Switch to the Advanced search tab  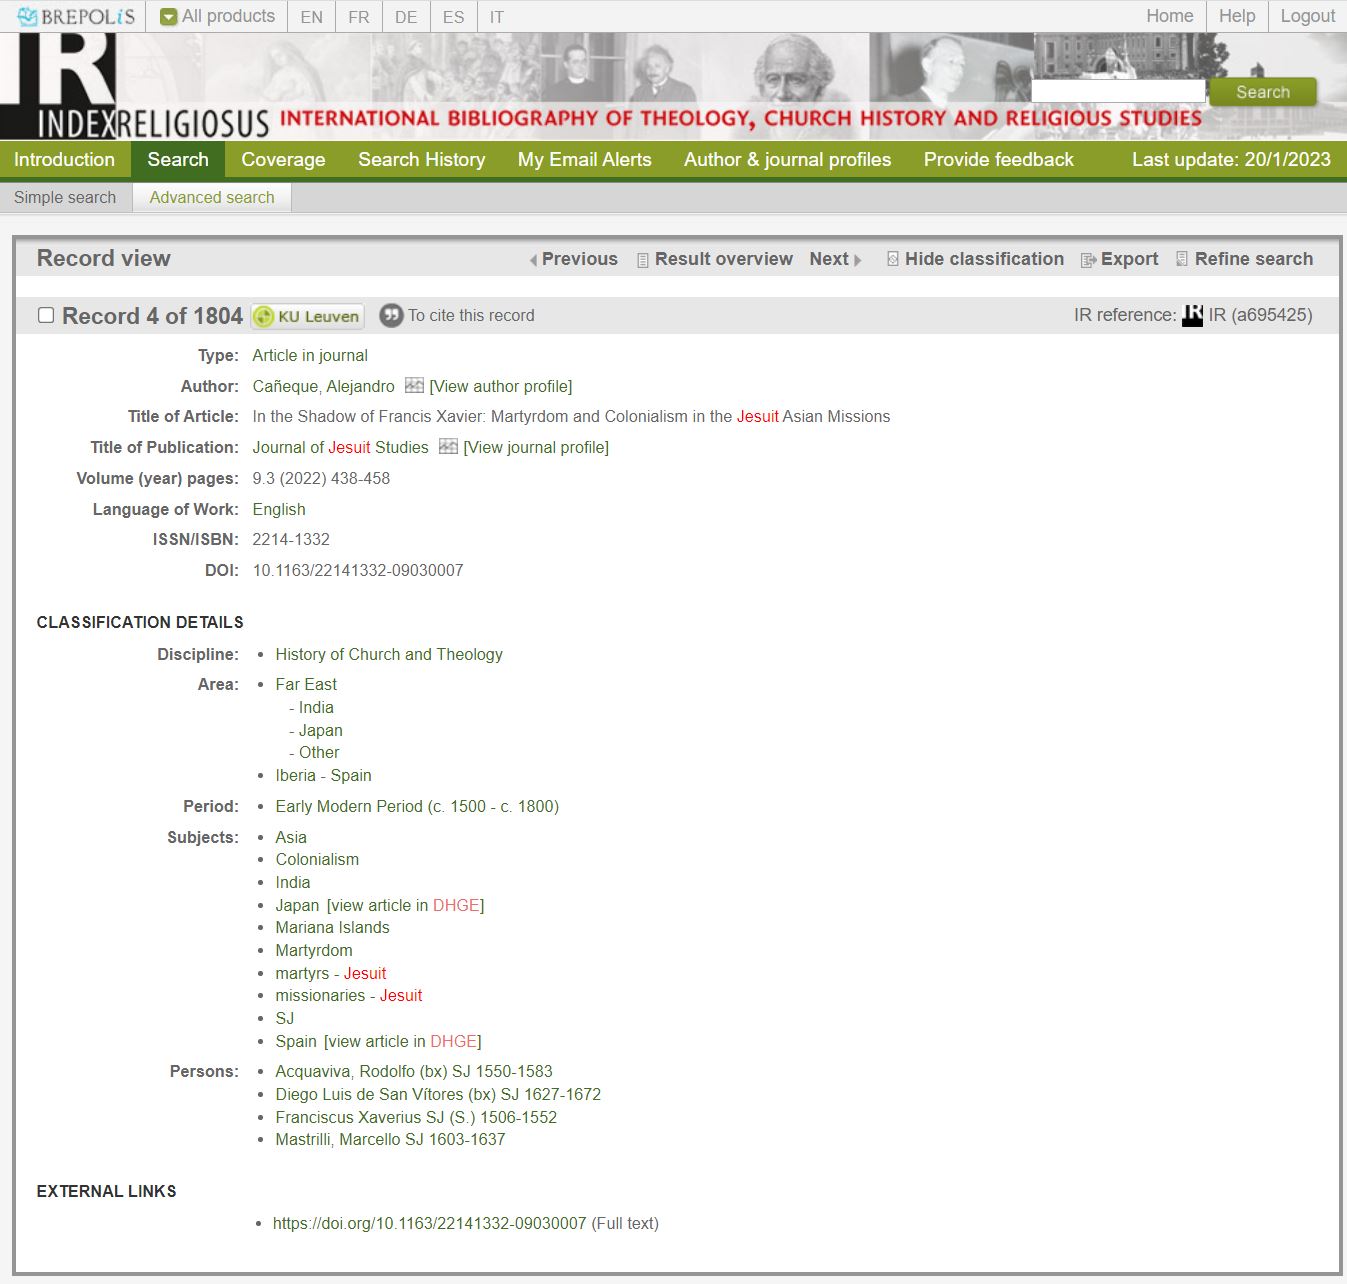pos(211,197)
